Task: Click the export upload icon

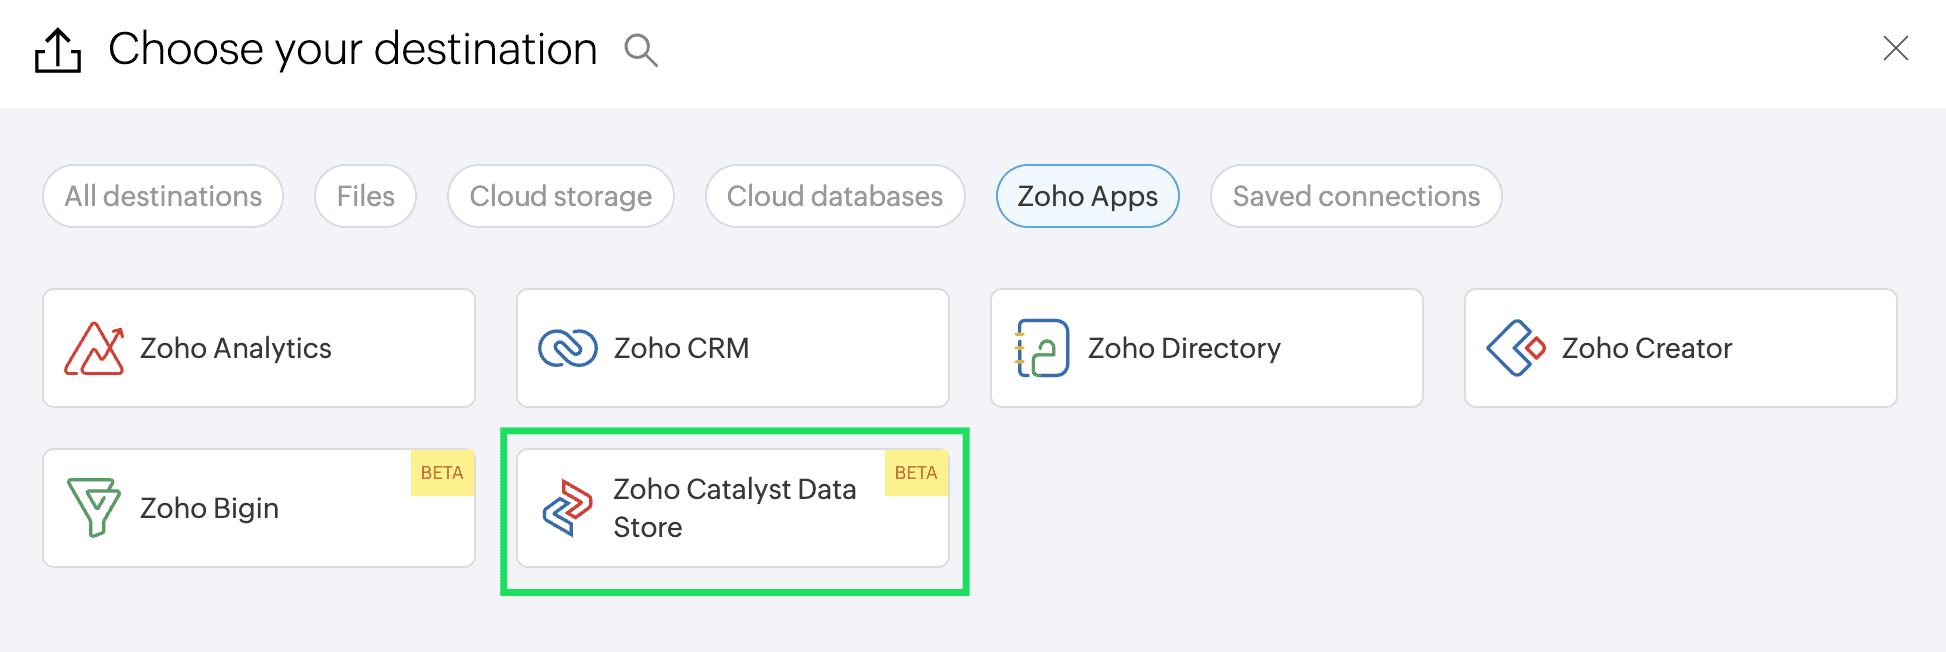Action: 58,50
